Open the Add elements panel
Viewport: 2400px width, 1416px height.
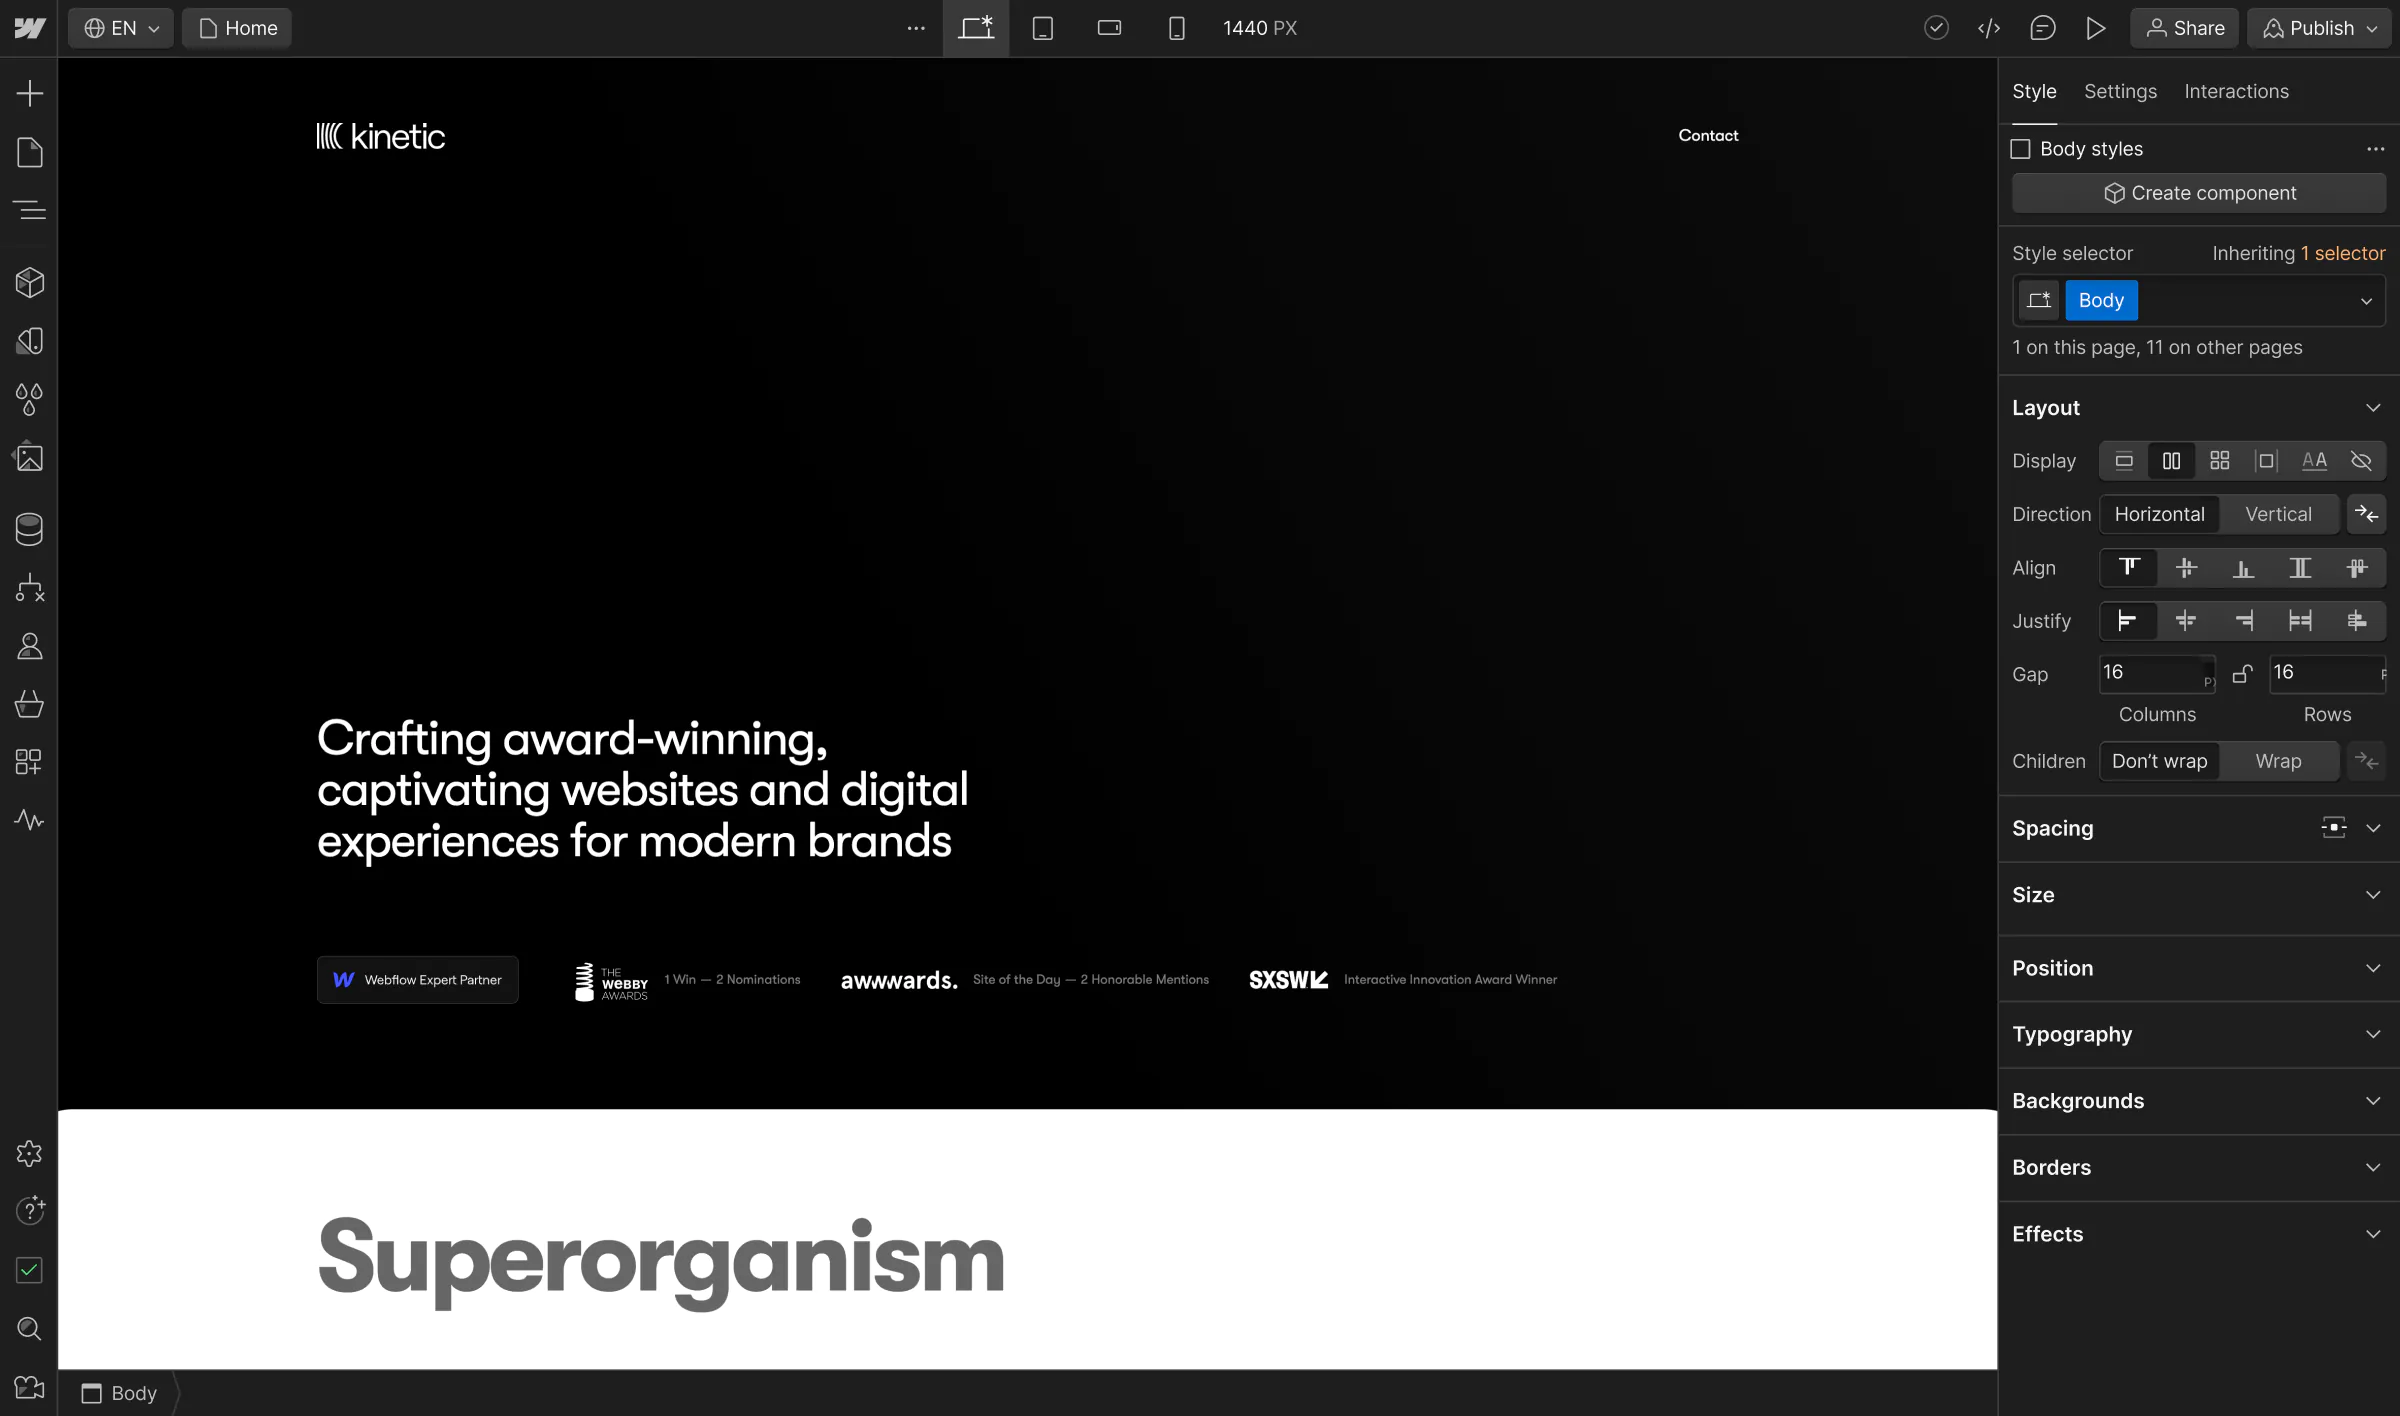29,94
